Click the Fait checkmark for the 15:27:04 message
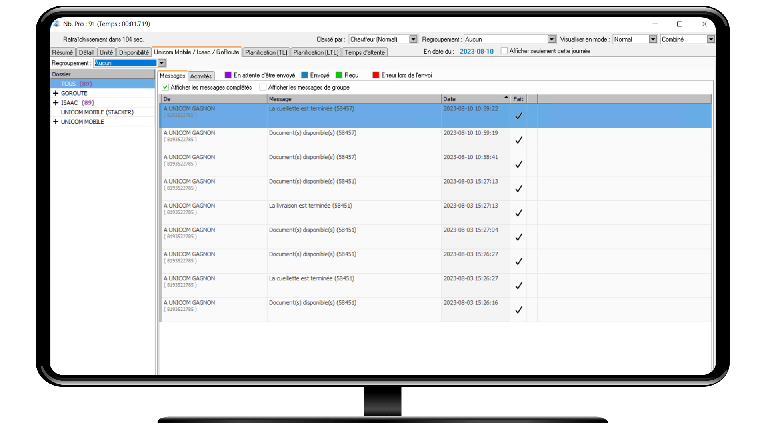 (519, 237)
